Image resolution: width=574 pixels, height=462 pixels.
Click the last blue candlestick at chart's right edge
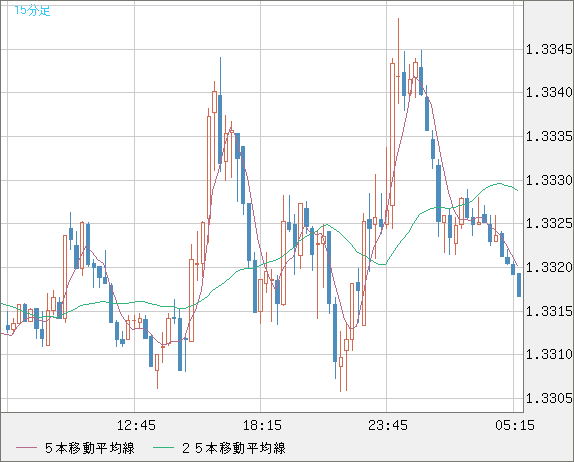pos(519,285)
